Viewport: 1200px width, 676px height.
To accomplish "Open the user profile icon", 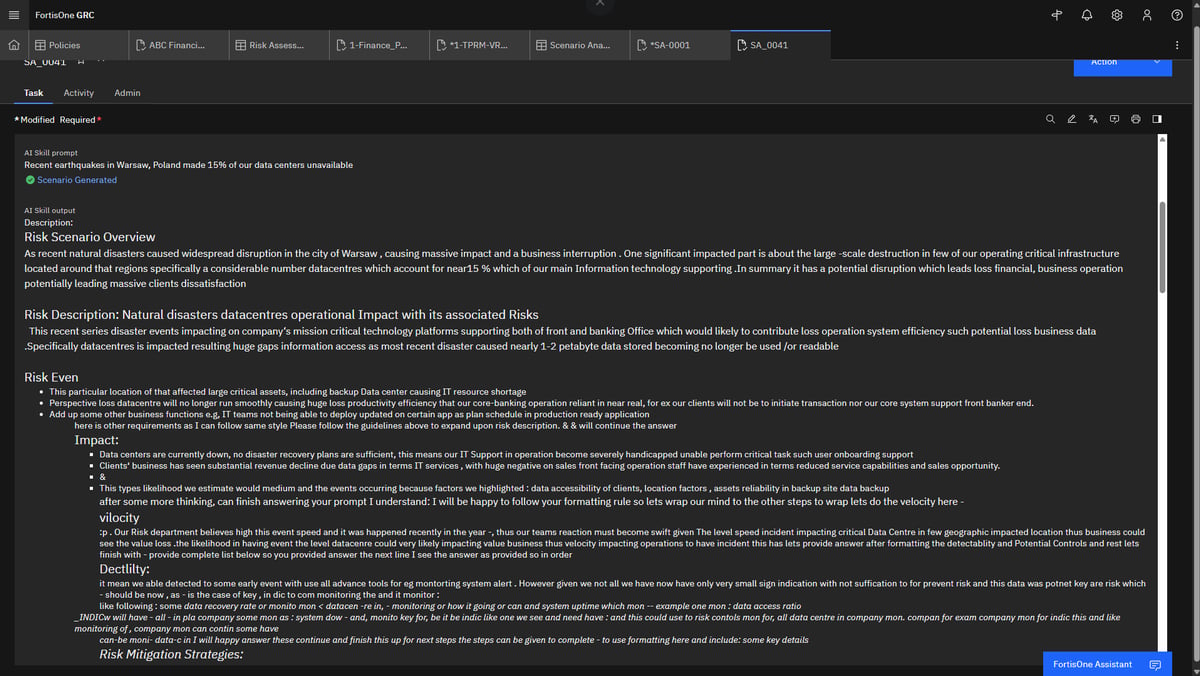I will (x=1147, y=16).
